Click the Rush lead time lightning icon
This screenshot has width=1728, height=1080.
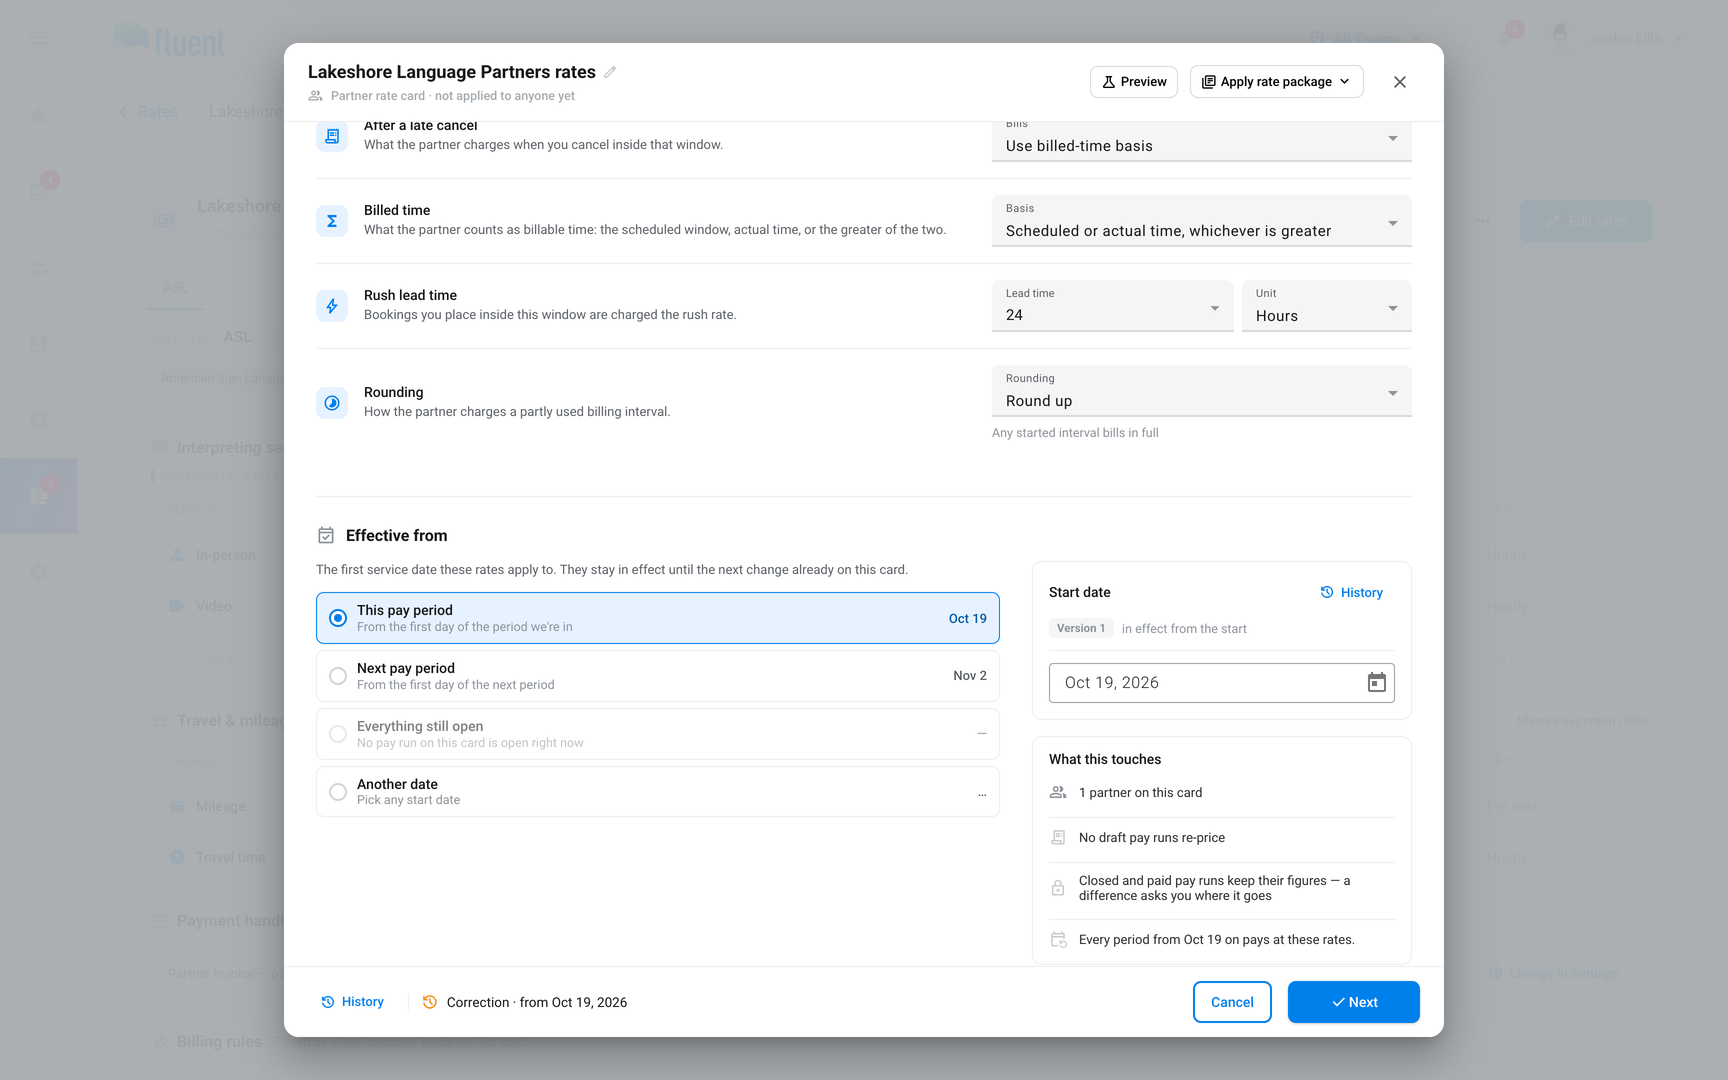pyautogui.click(x=332, y=306)
